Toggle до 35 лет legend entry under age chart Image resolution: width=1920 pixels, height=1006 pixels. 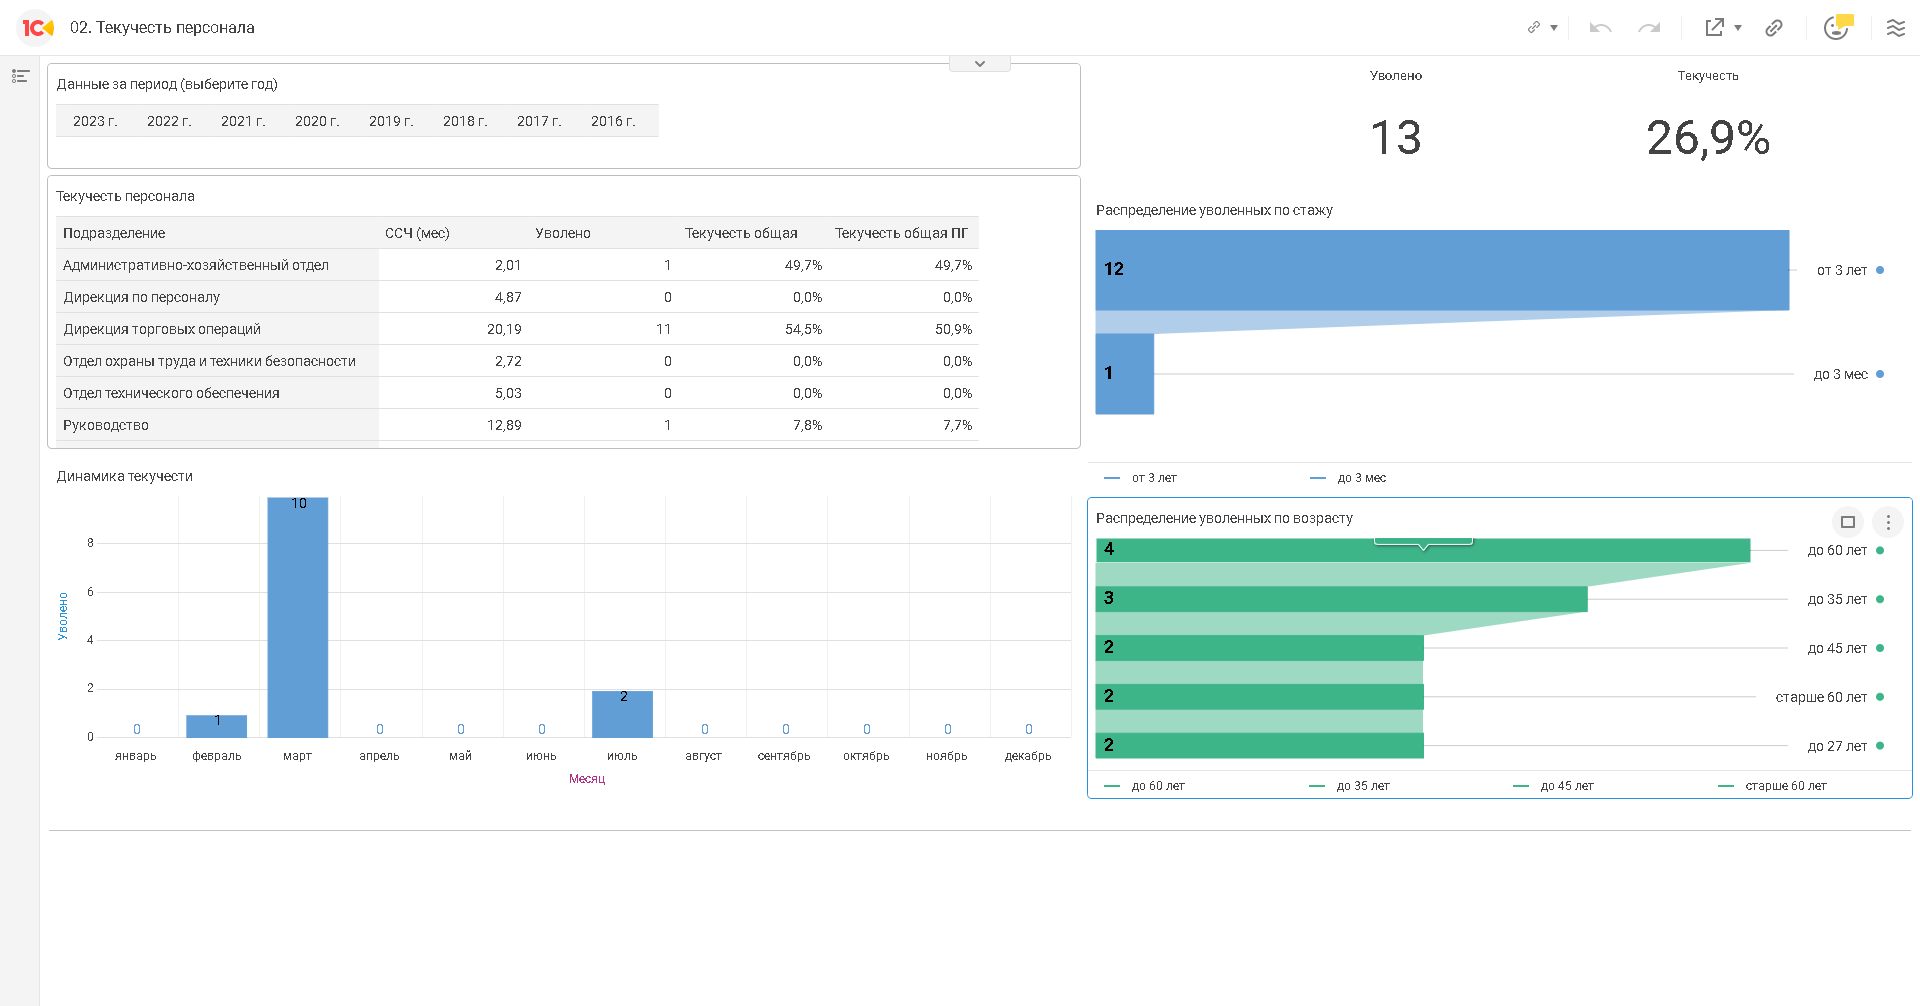click(1350, 786)
